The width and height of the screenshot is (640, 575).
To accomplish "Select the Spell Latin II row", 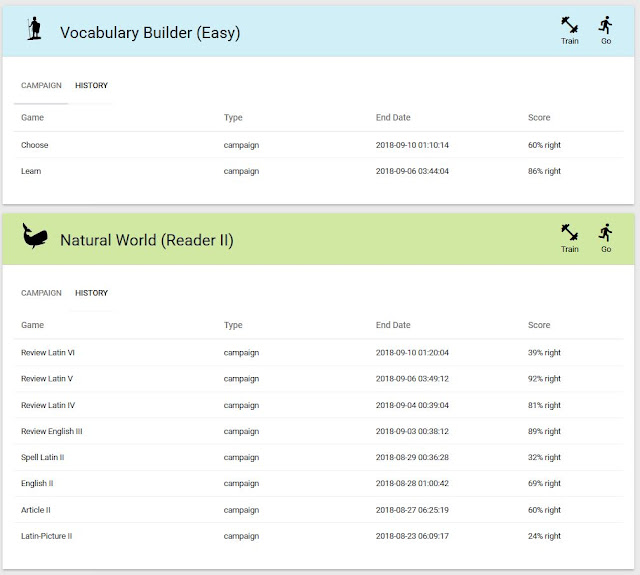I will (x=319, y=457).
